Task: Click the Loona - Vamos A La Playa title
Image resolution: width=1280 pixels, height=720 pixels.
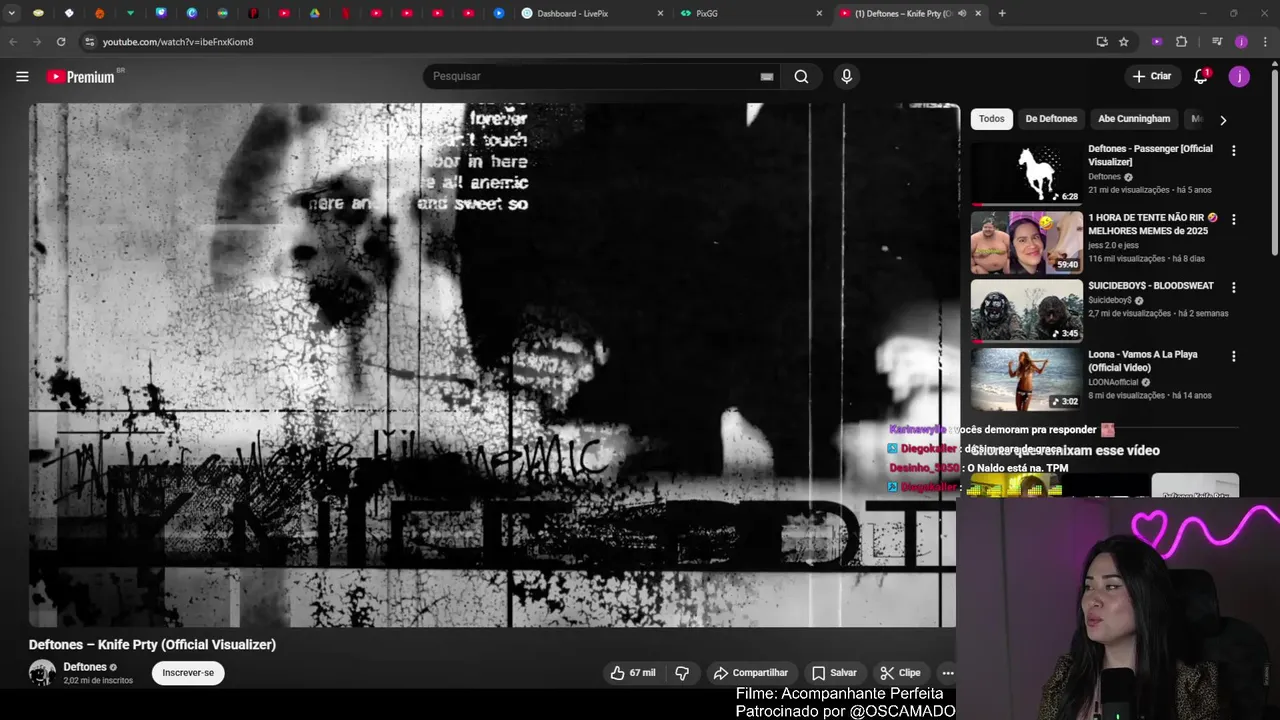Action: (1142, 361)
